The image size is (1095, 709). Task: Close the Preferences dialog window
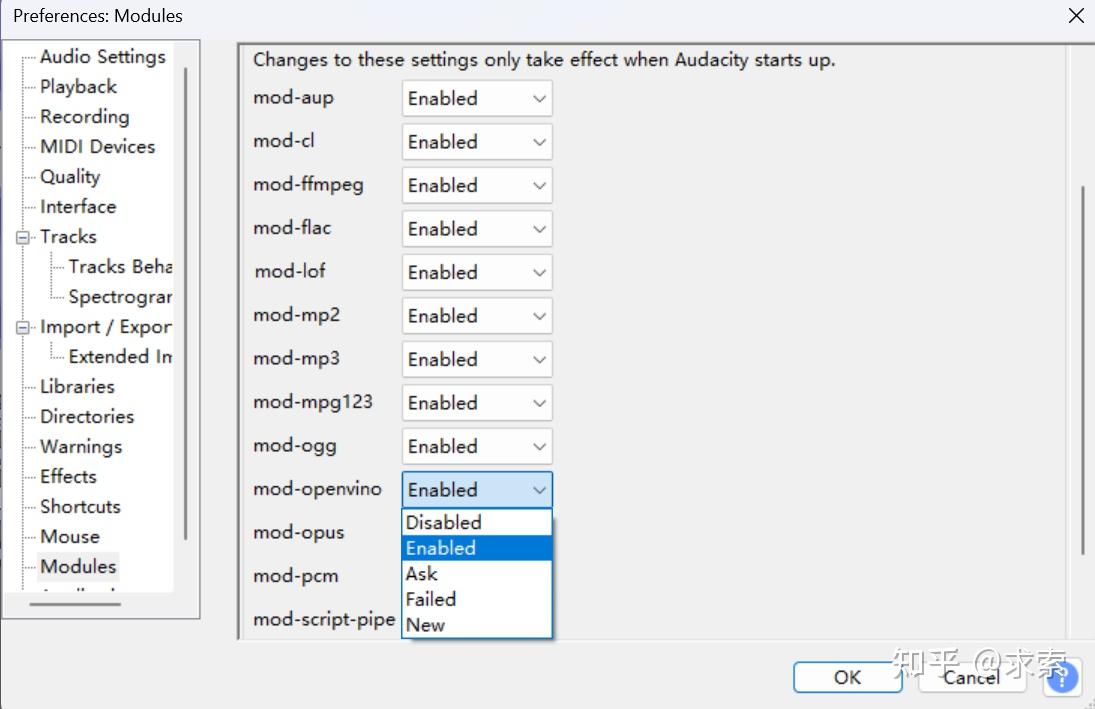[1076, 16]
